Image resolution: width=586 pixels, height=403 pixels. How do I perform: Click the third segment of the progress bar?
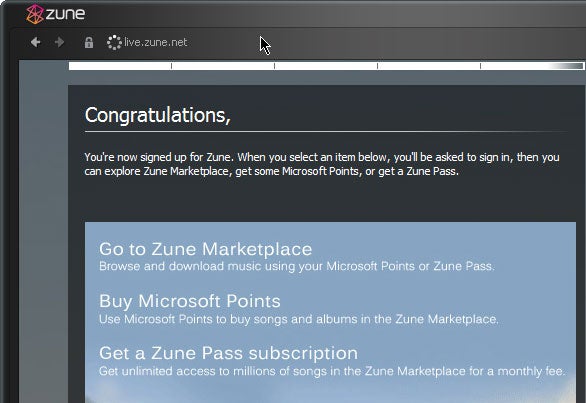click(326, 66)
